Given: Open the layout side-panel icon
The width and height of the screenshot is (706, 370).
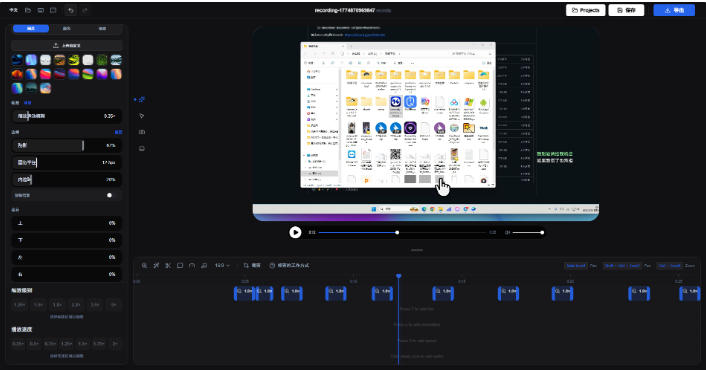Looking at the screenshot, I should tap(141, 132).
